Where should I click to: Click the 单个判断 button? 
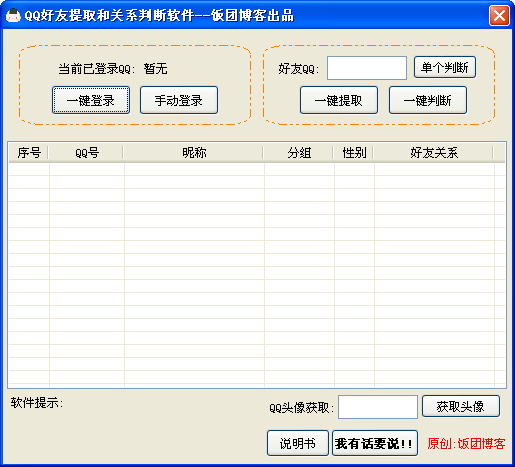click(x=445, y=67)
